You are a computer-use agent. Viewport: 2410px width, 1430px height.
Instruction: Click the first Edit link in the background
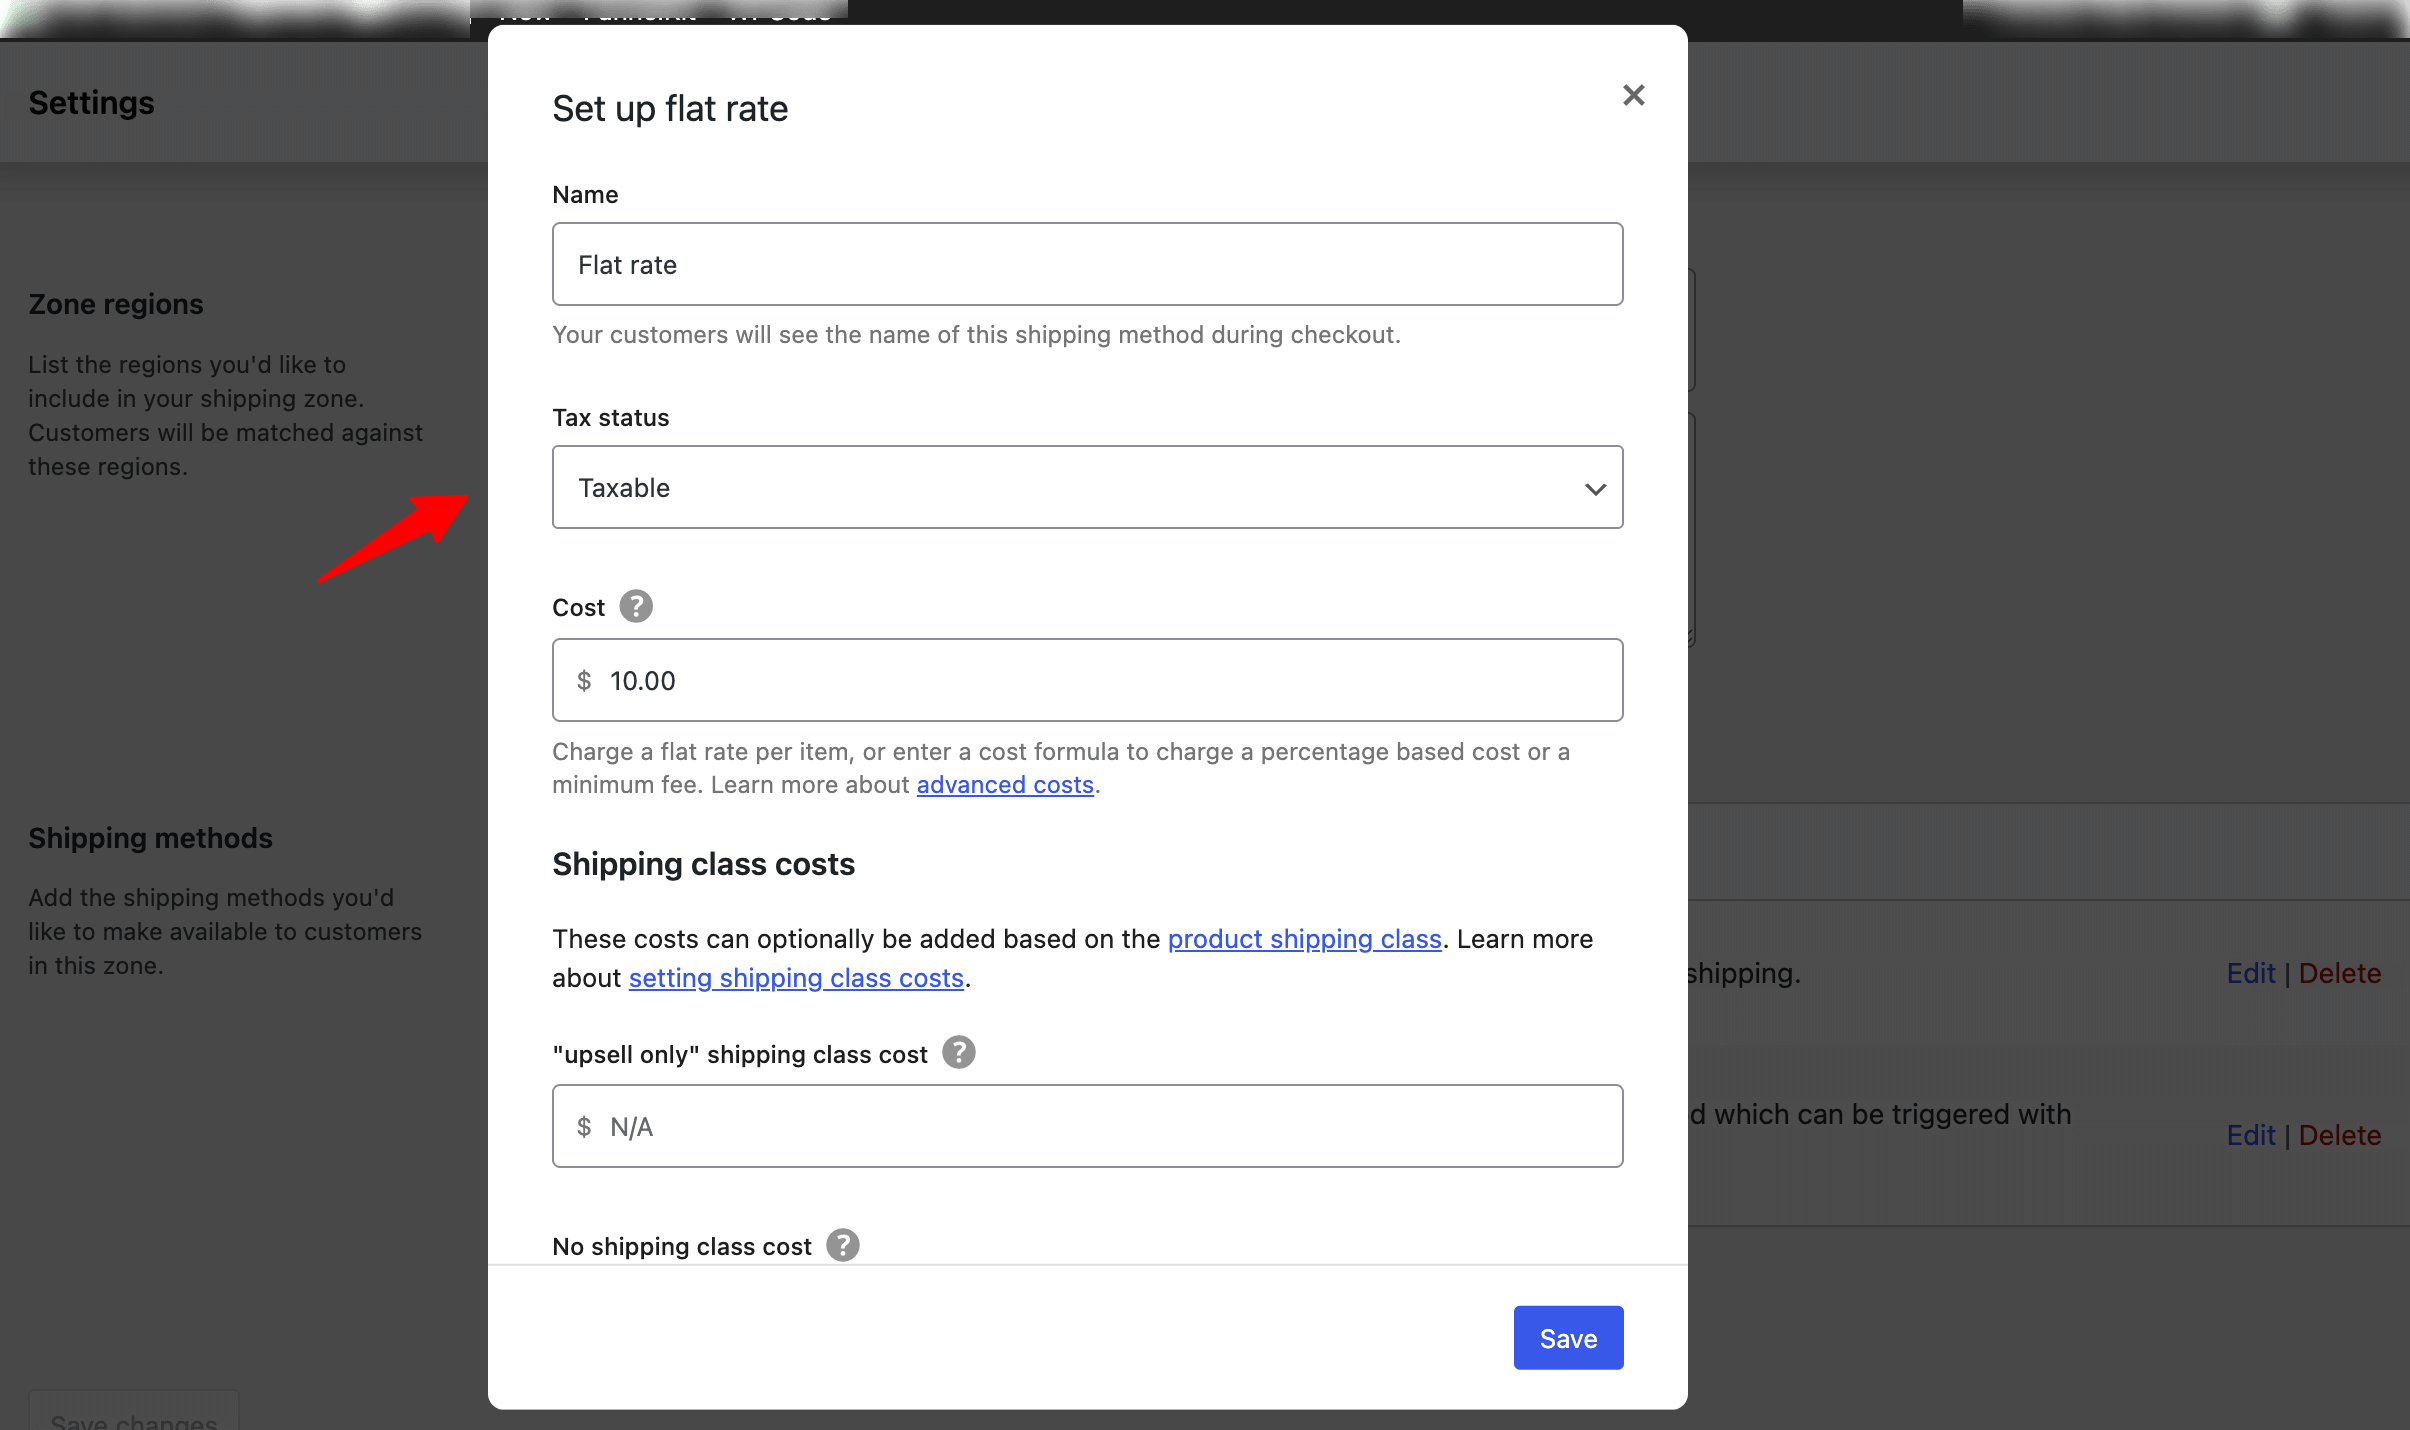2250,973
